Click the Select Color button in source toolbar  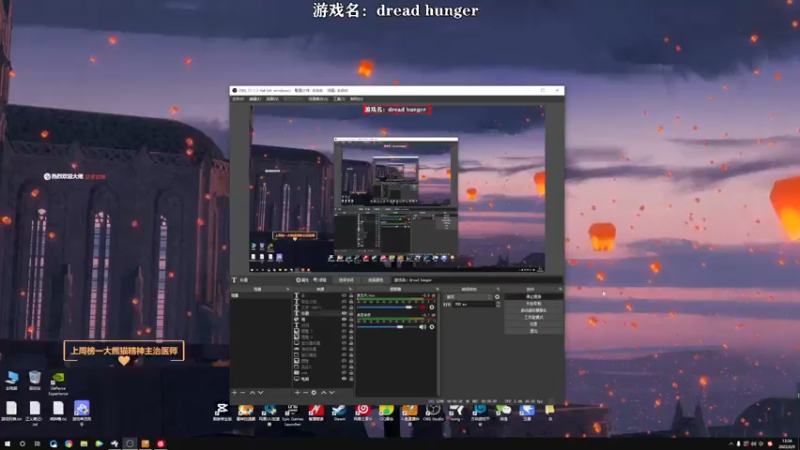376,280
